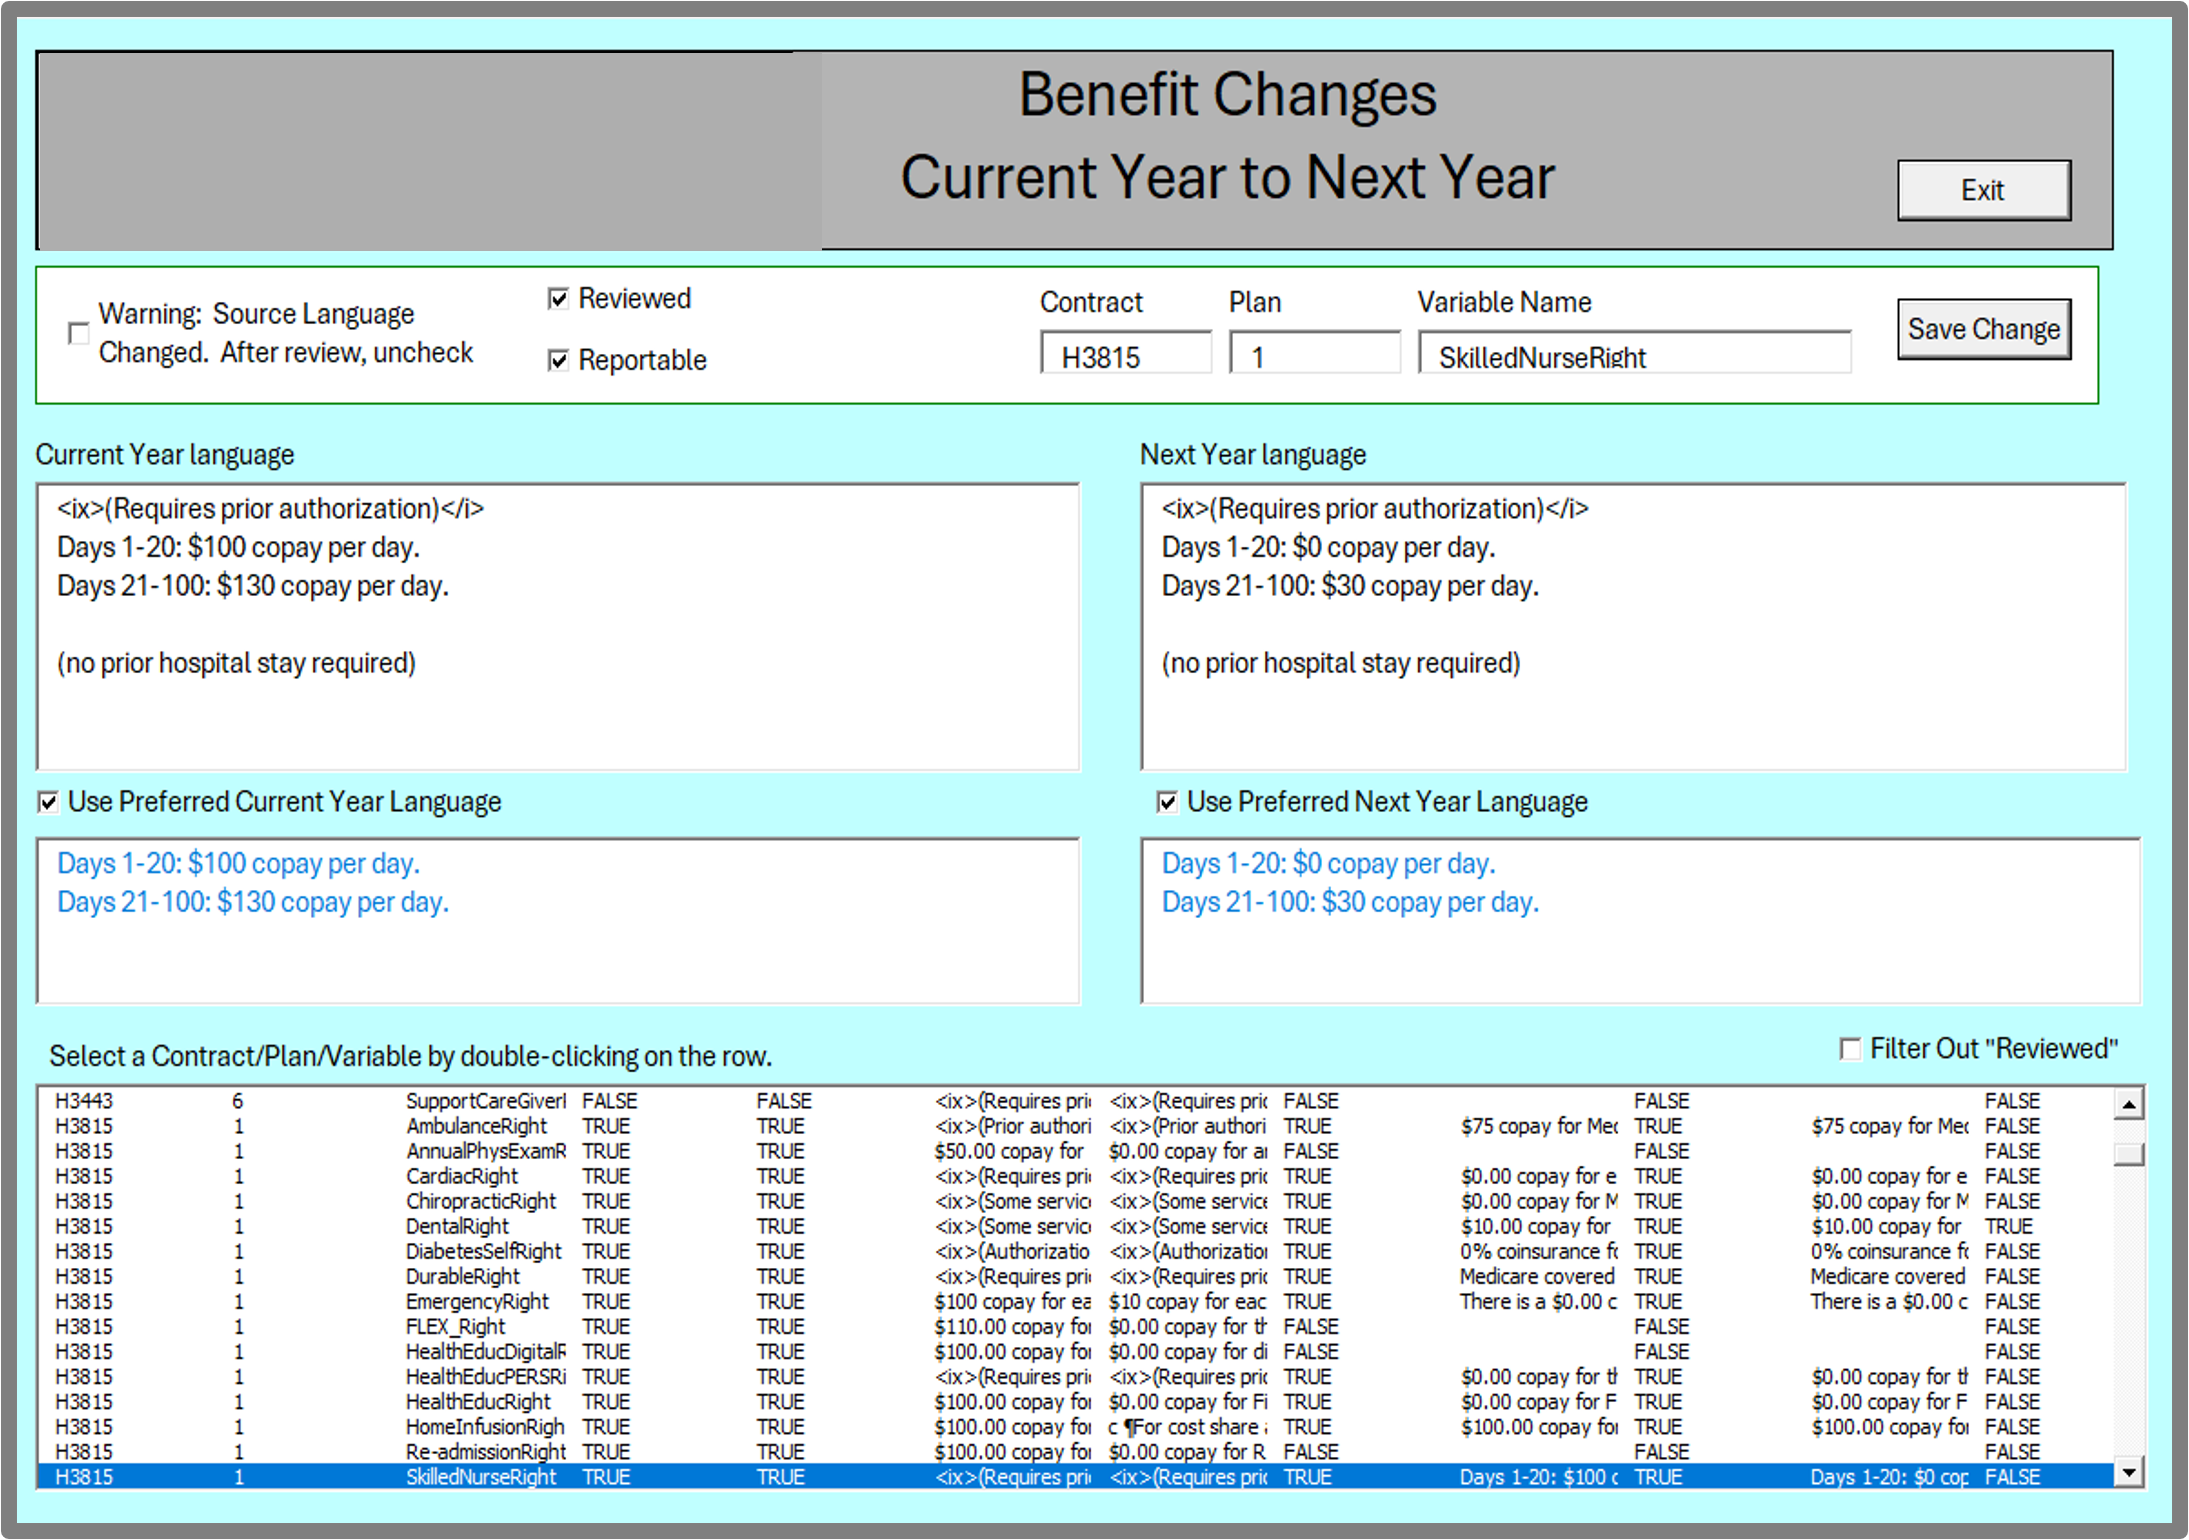
Task: Click inside the Current Year language text box
Action: (x=558, y=627)
